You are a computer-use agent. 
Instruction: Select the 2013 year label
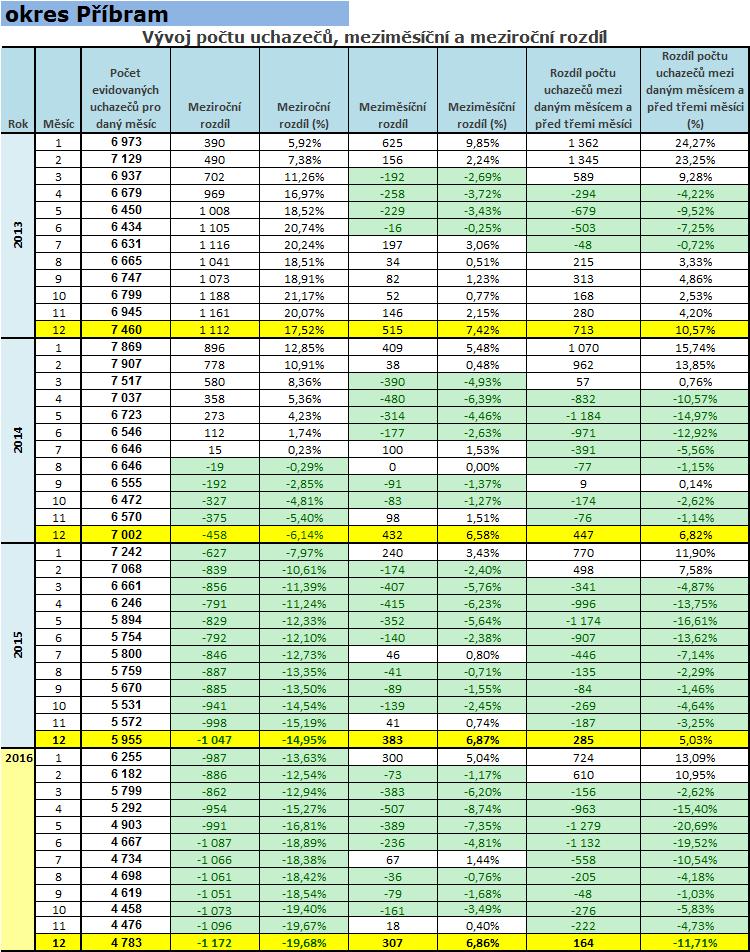[18, 234]
